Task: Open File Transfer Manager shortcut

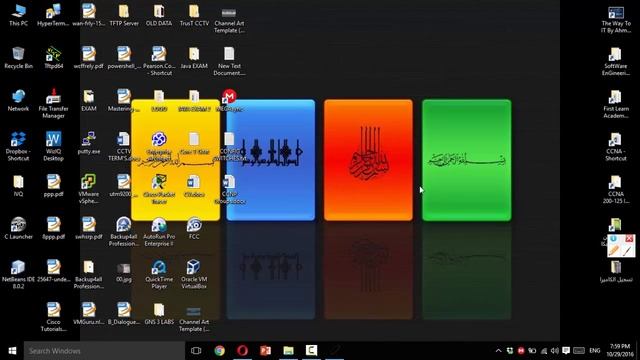Action: coord(53,104)
